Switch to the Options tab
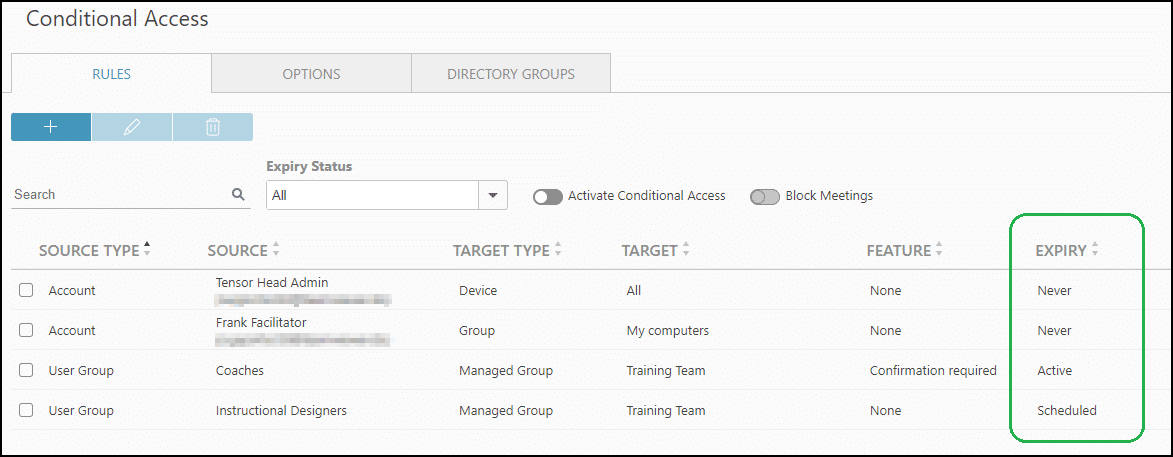Viewport: 1173px width, 457px height. click(x=311, y=74)
